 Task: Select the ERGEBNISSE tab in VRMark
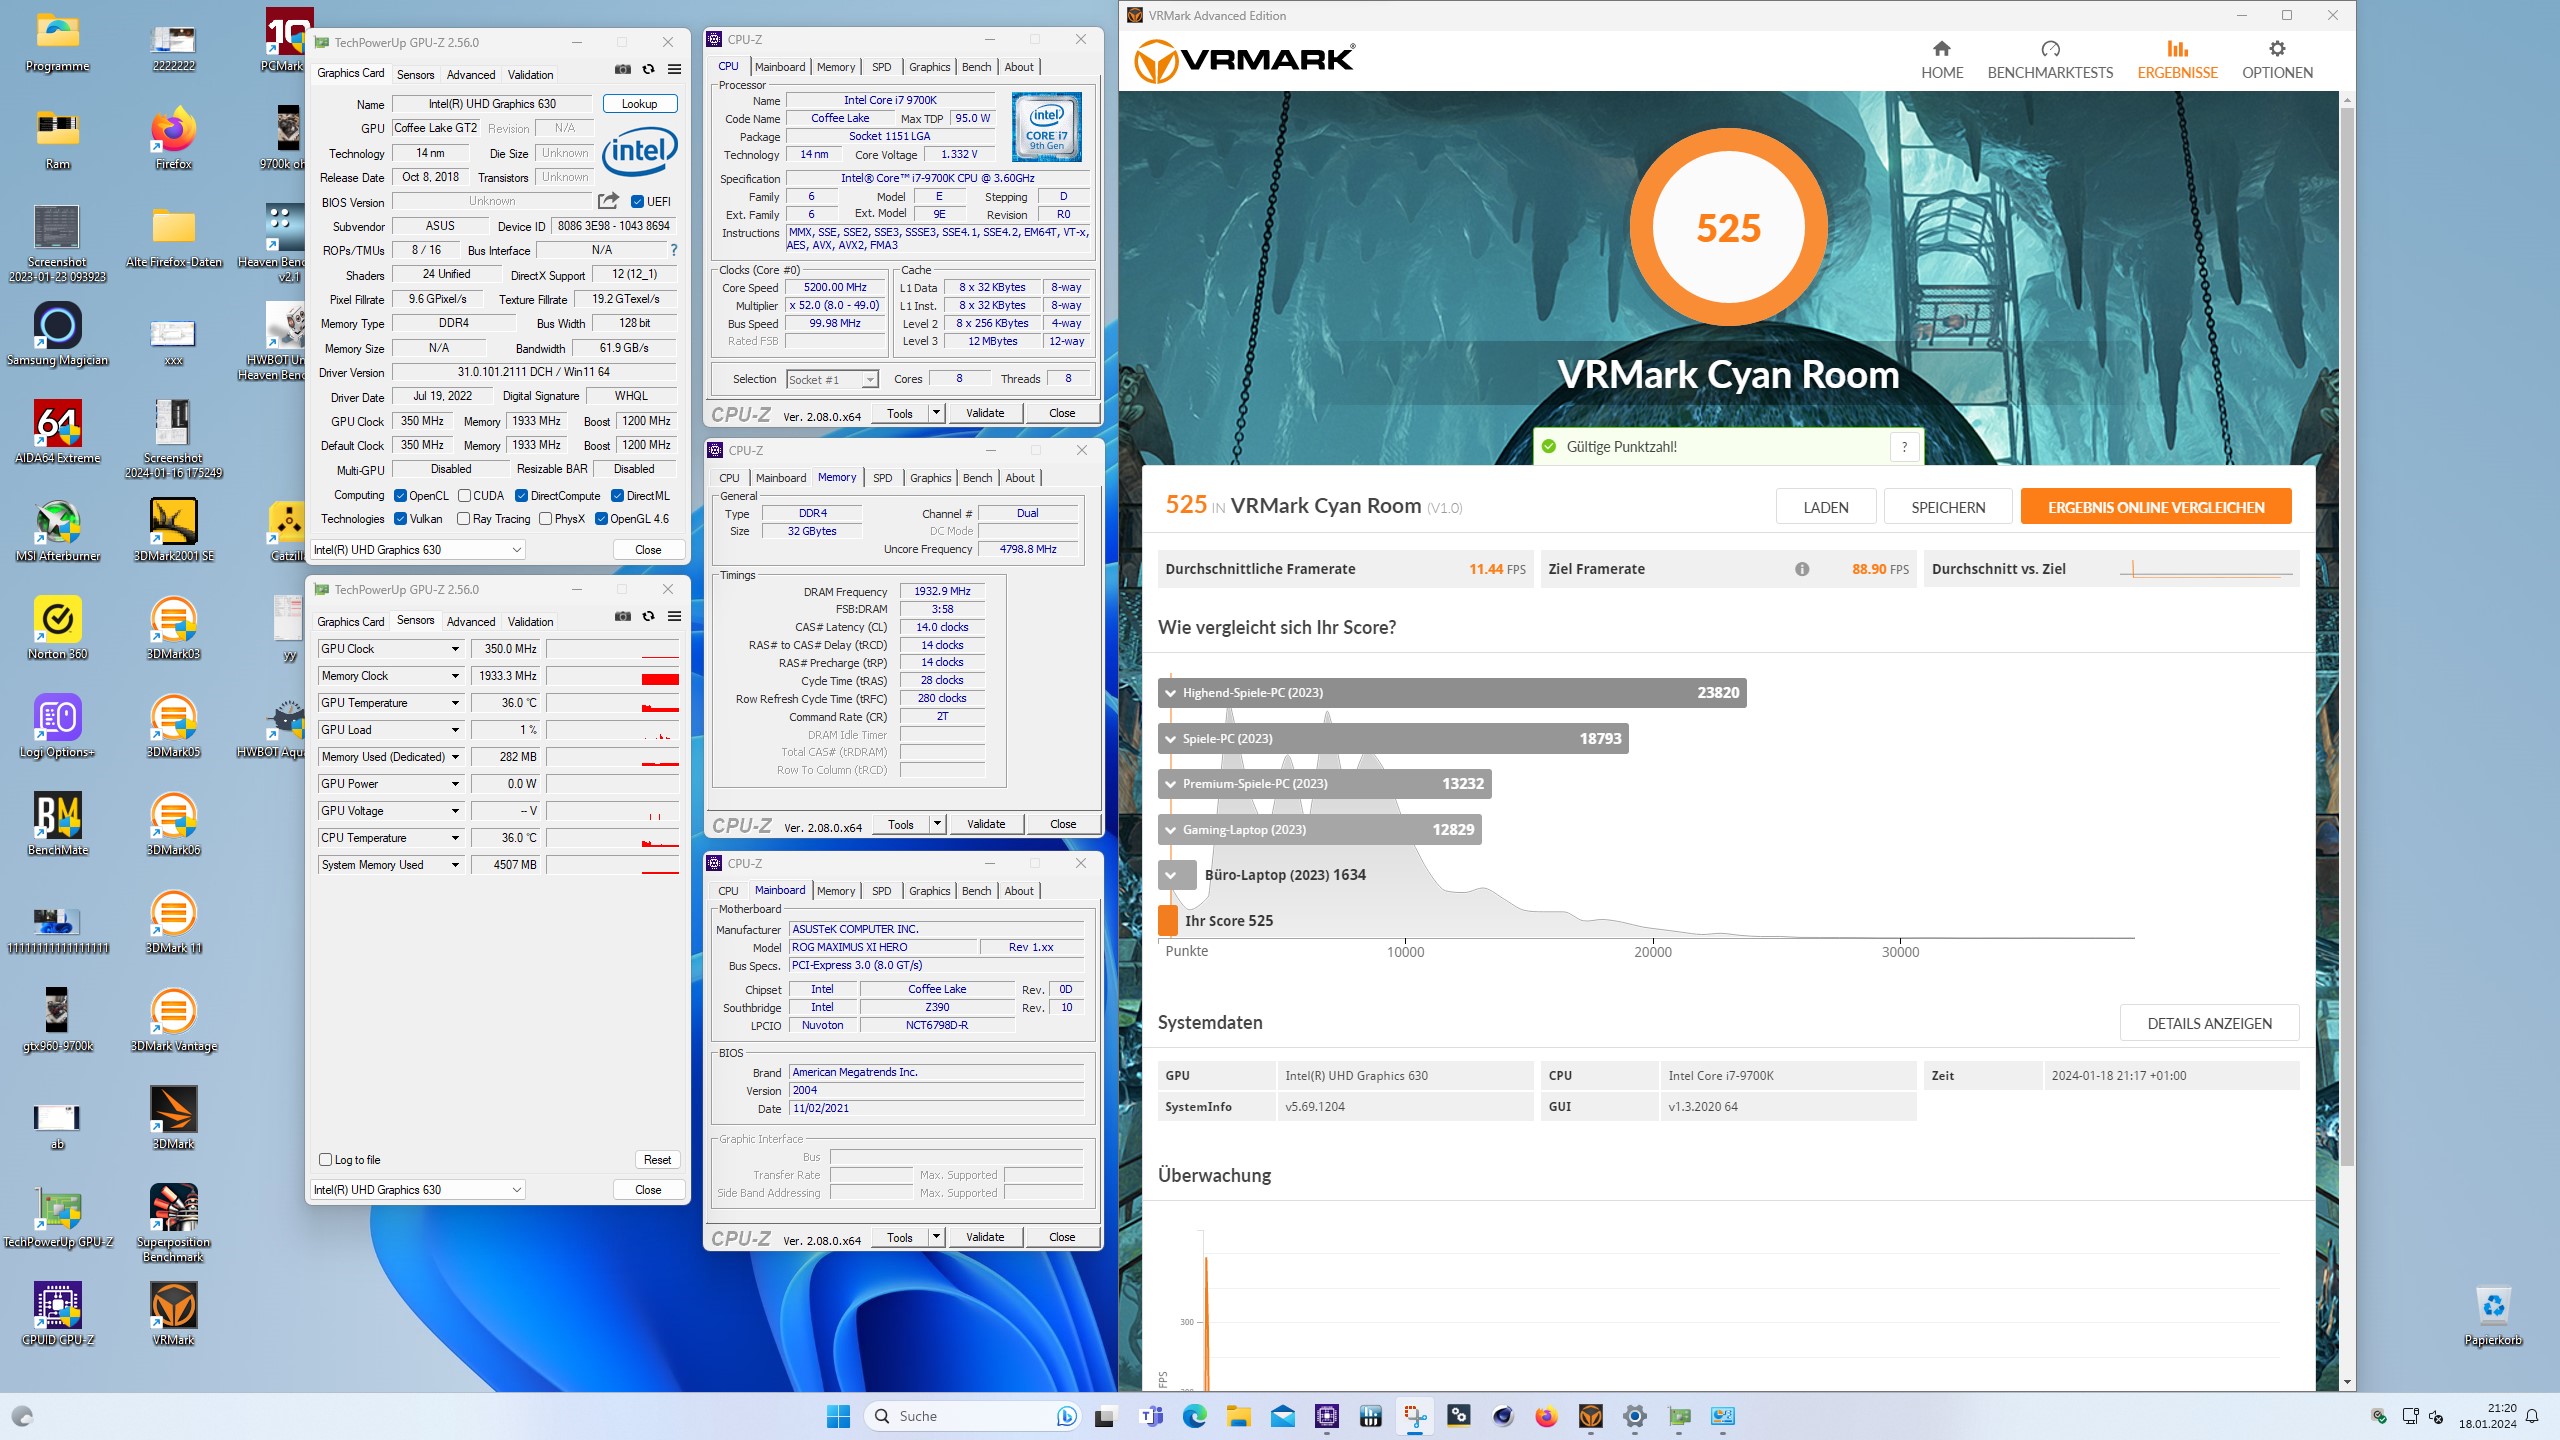tap(2177, 60)
